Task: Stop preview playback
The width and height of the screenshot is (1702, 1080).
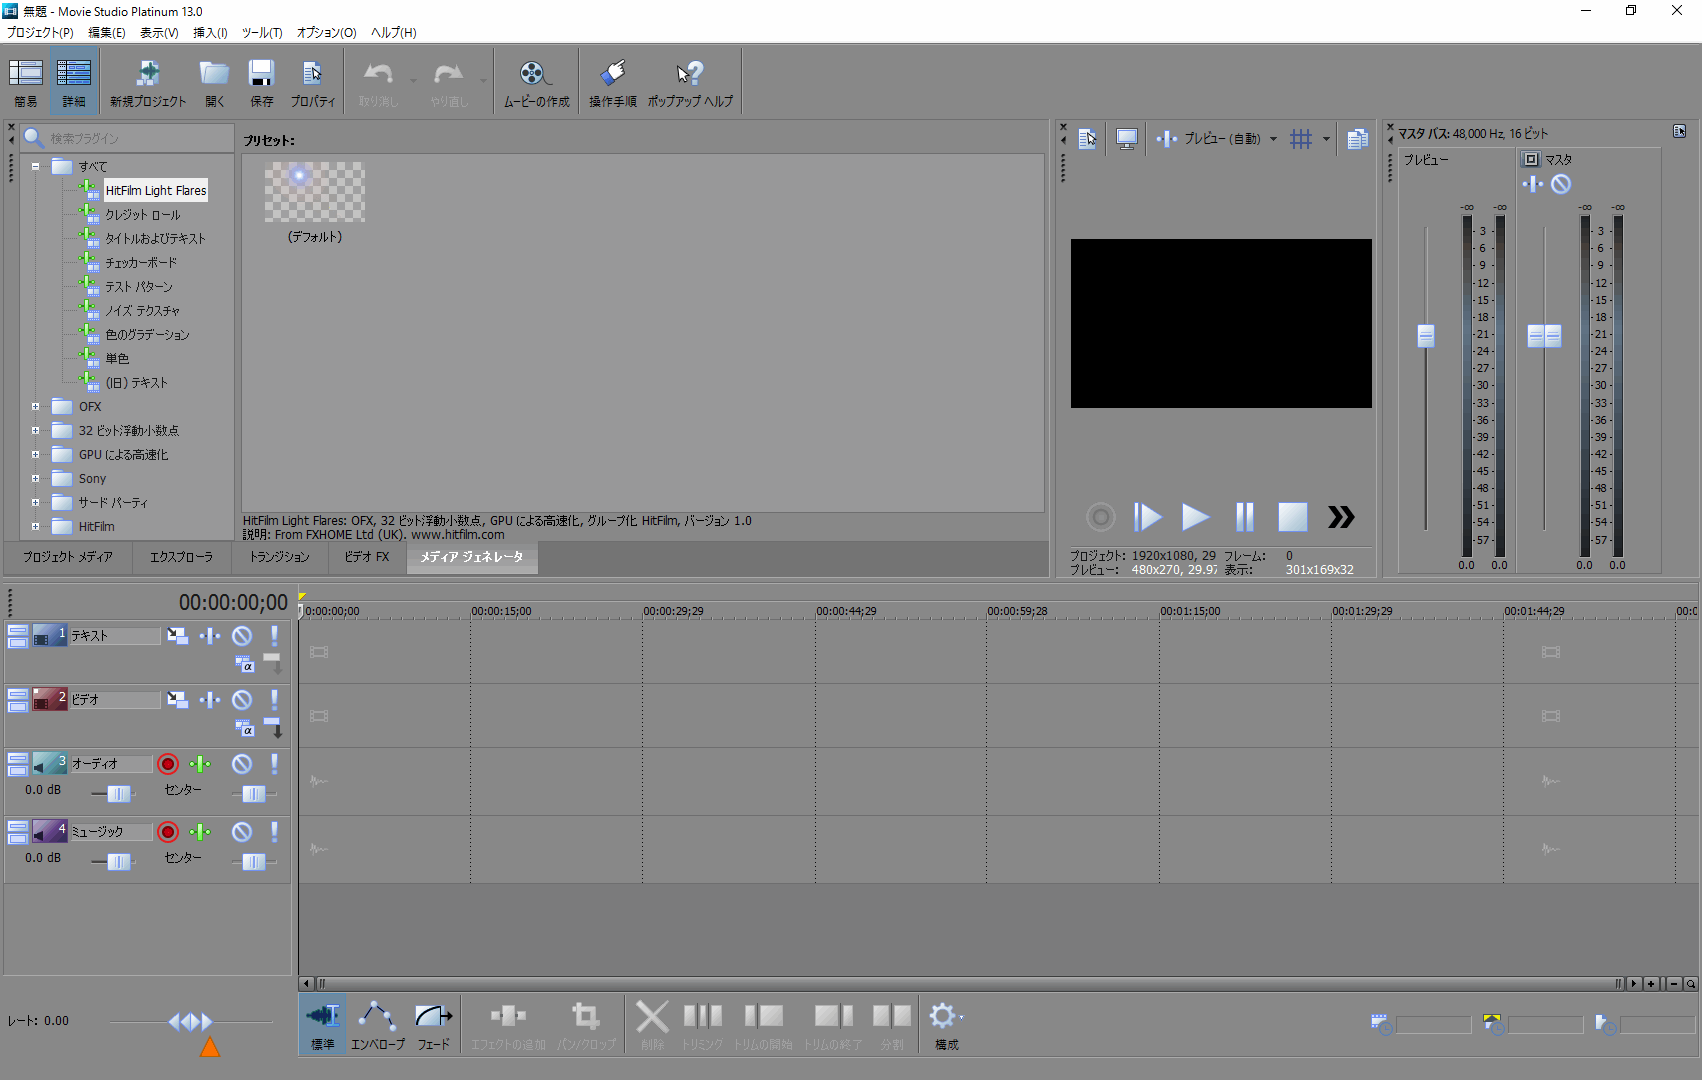Action: pos(1292,517)
